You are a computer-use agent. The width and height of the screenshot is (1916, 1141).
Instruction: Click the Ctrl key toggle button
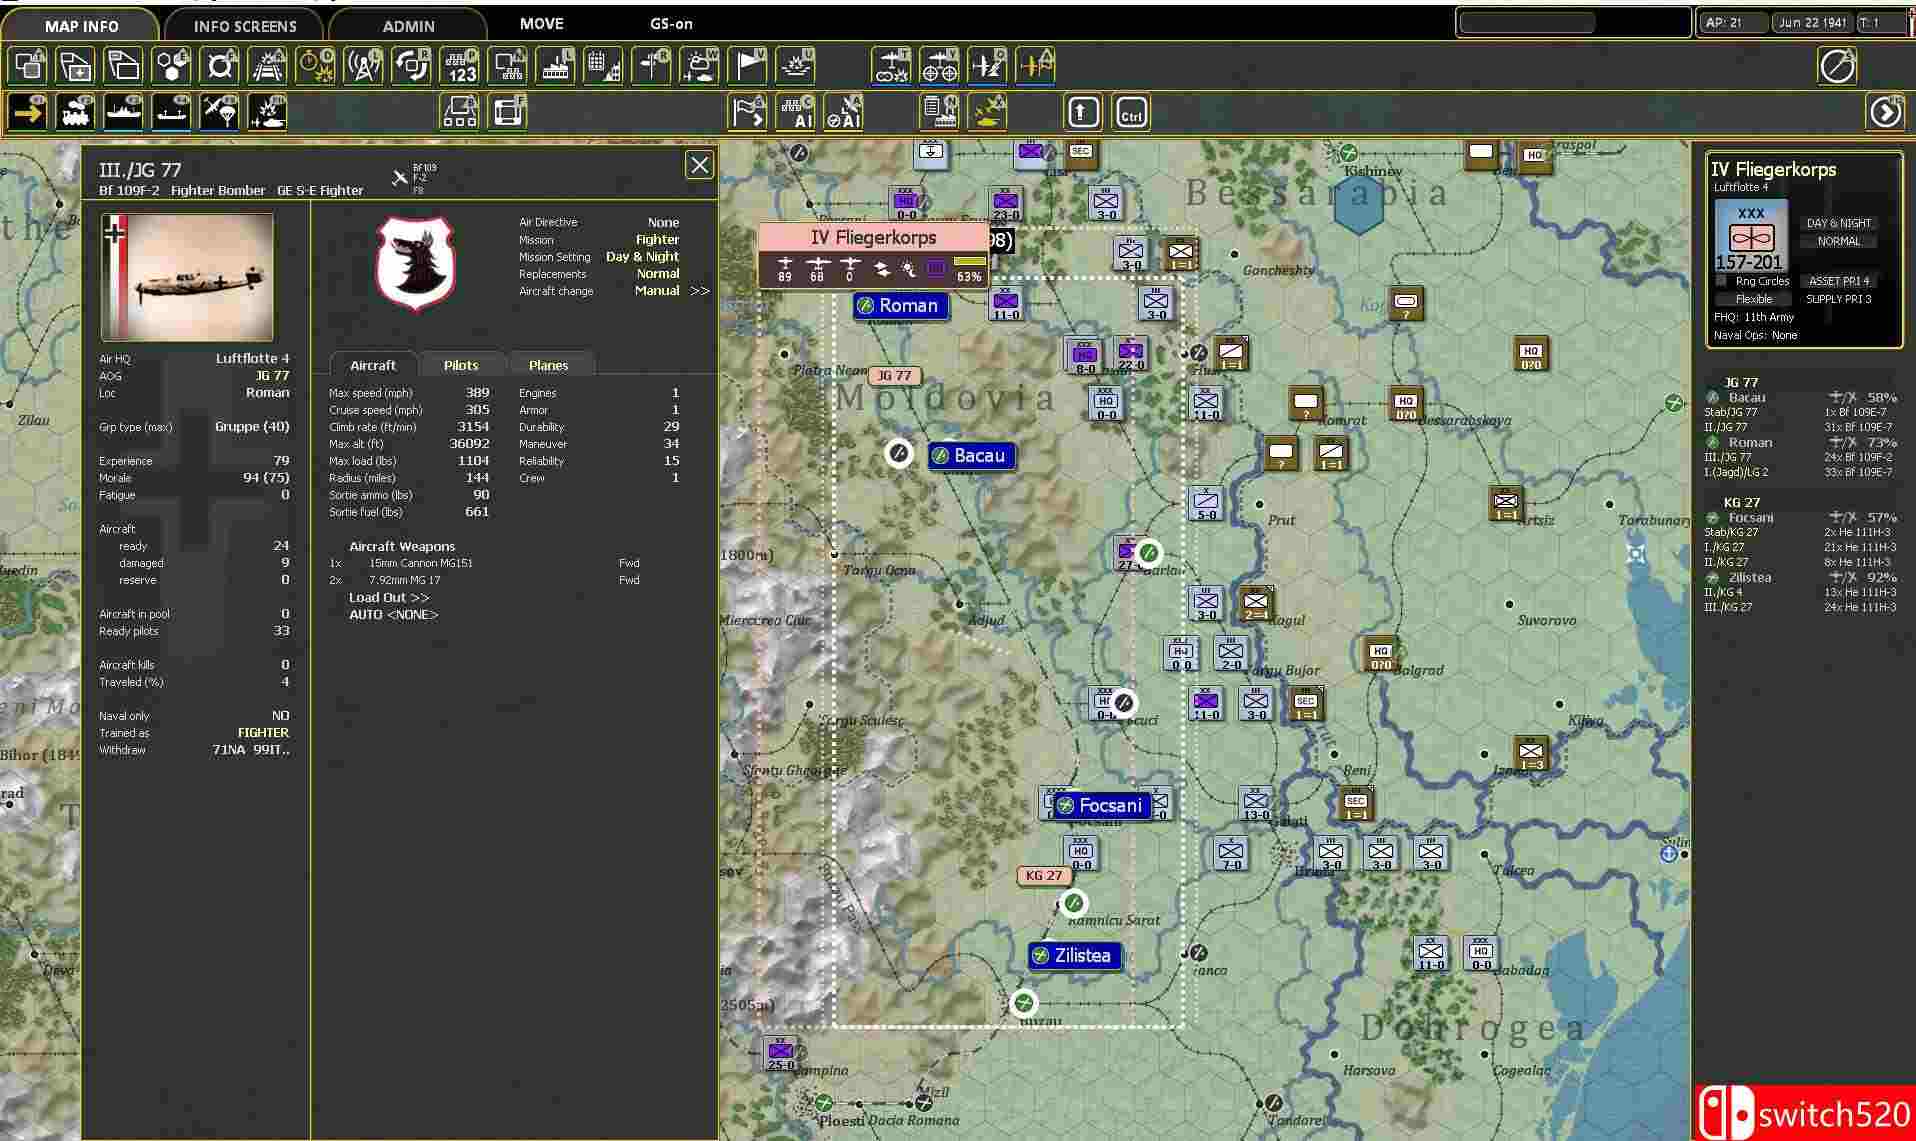tap(1131, 113)
